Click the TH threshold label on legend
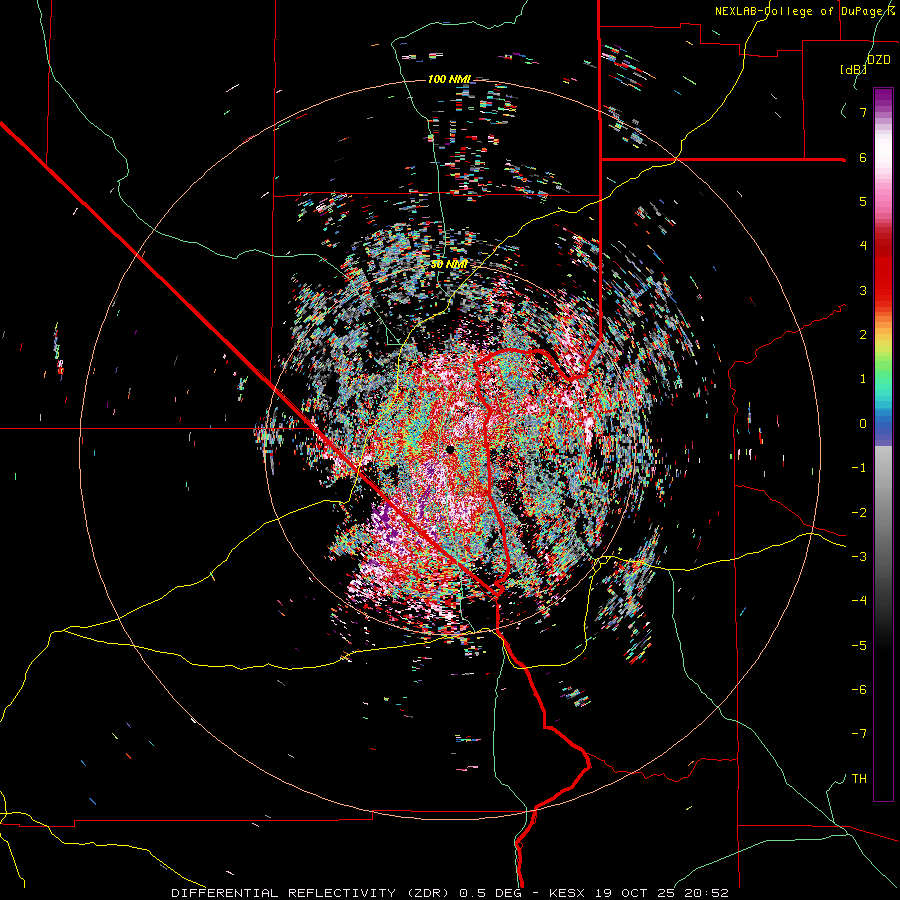Image resolution: width=900 pixels, height=900 pixels. 859,779
